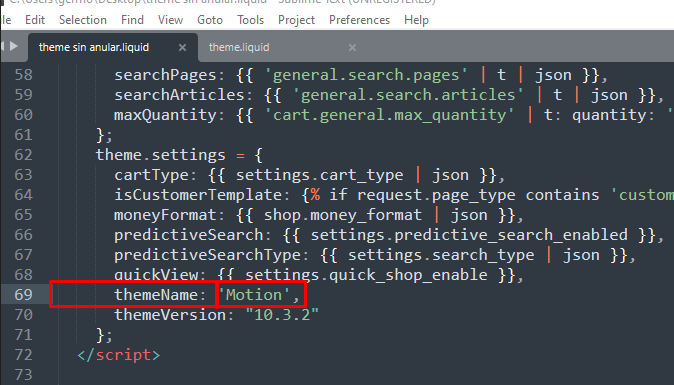The height and width of the screenshot is (385, 674).
Task: Click the "10.3.2" version string
Action: click(282, 315)
